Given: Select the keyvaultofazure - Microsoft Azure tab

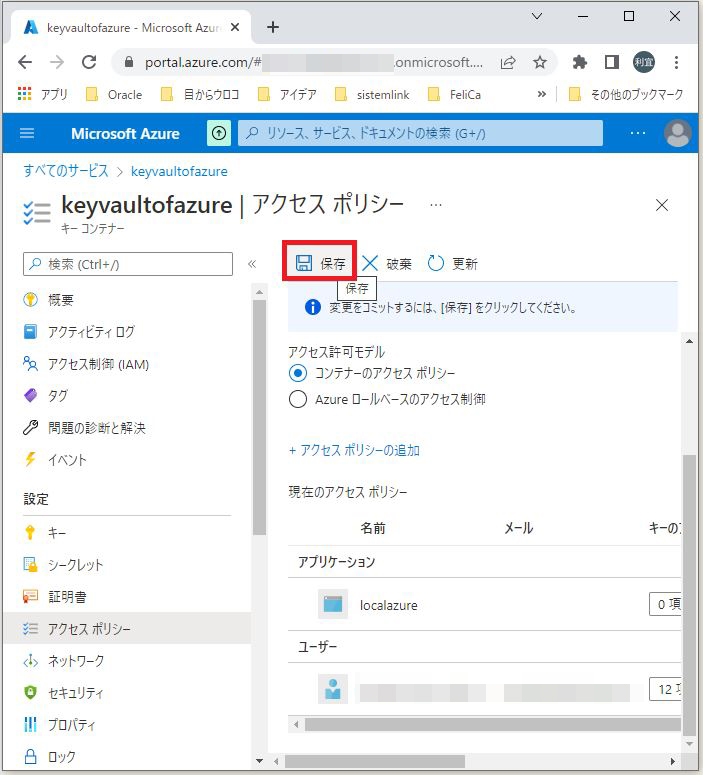Looking at the screenshot, I should 132,27.
